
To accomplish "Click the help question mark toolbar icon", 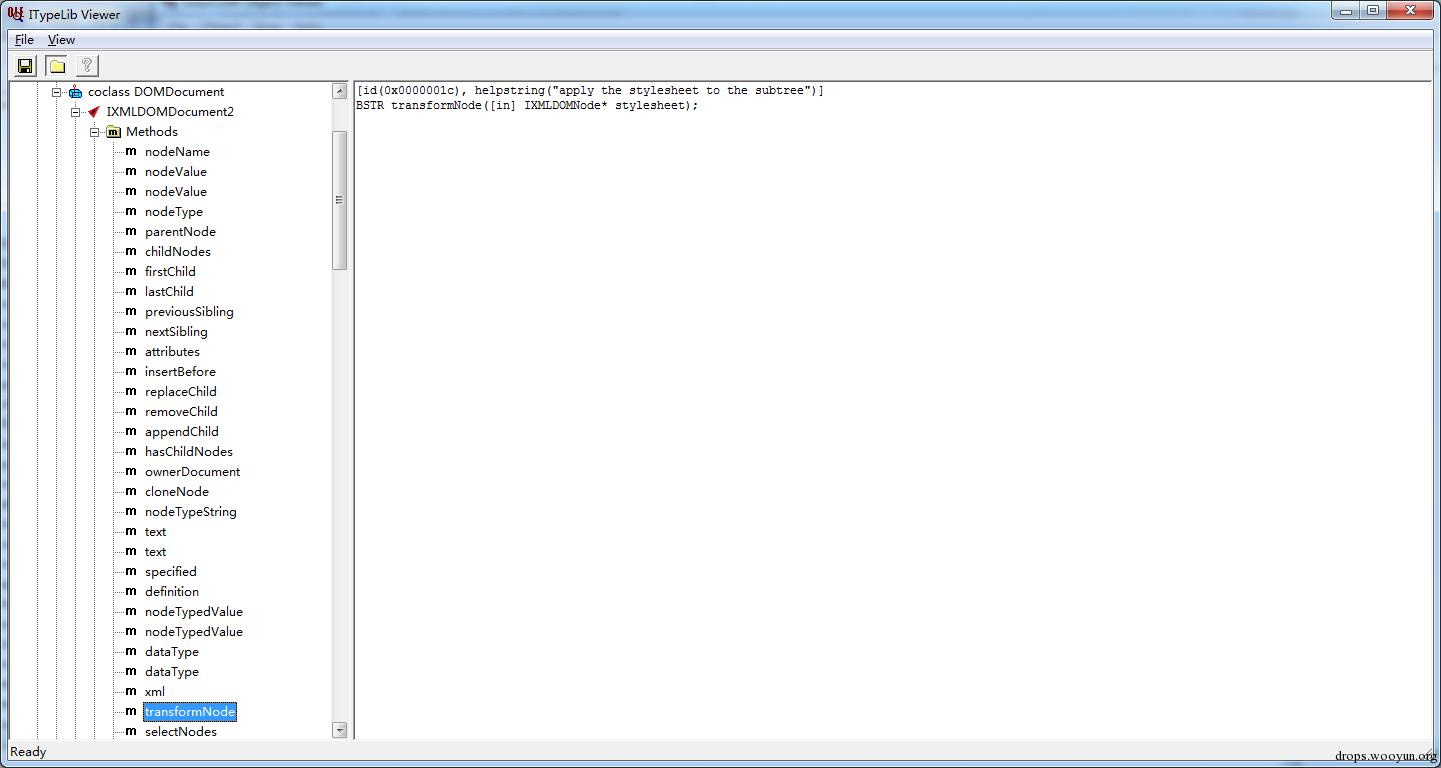I will [x=87, y=66].
